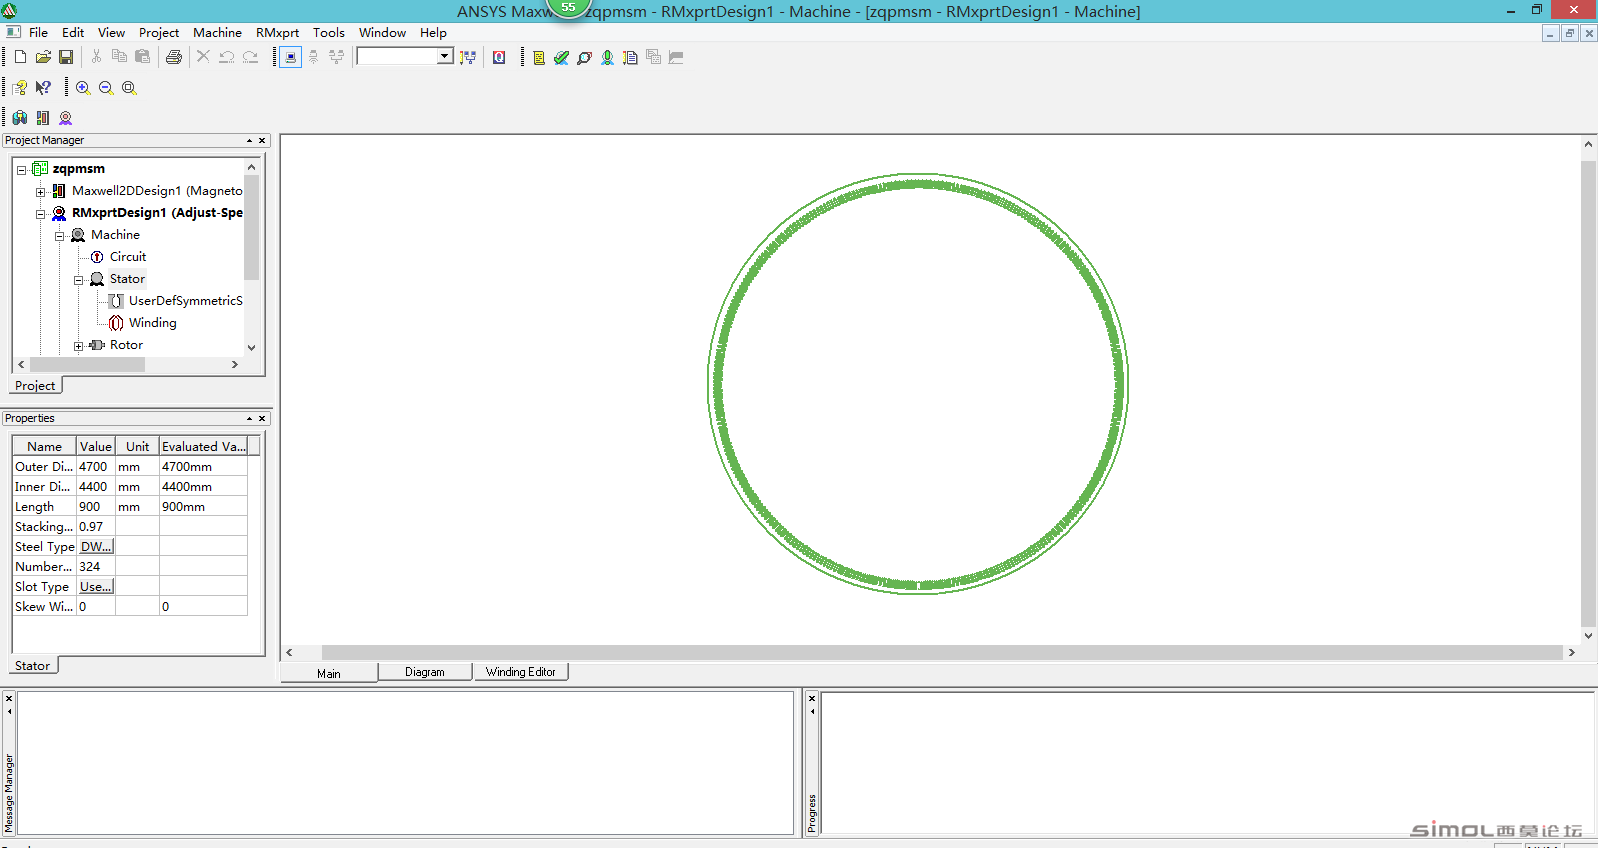
Task: Expand the Maxwell2DDesign1 tree node
Action: pos(40,192)
